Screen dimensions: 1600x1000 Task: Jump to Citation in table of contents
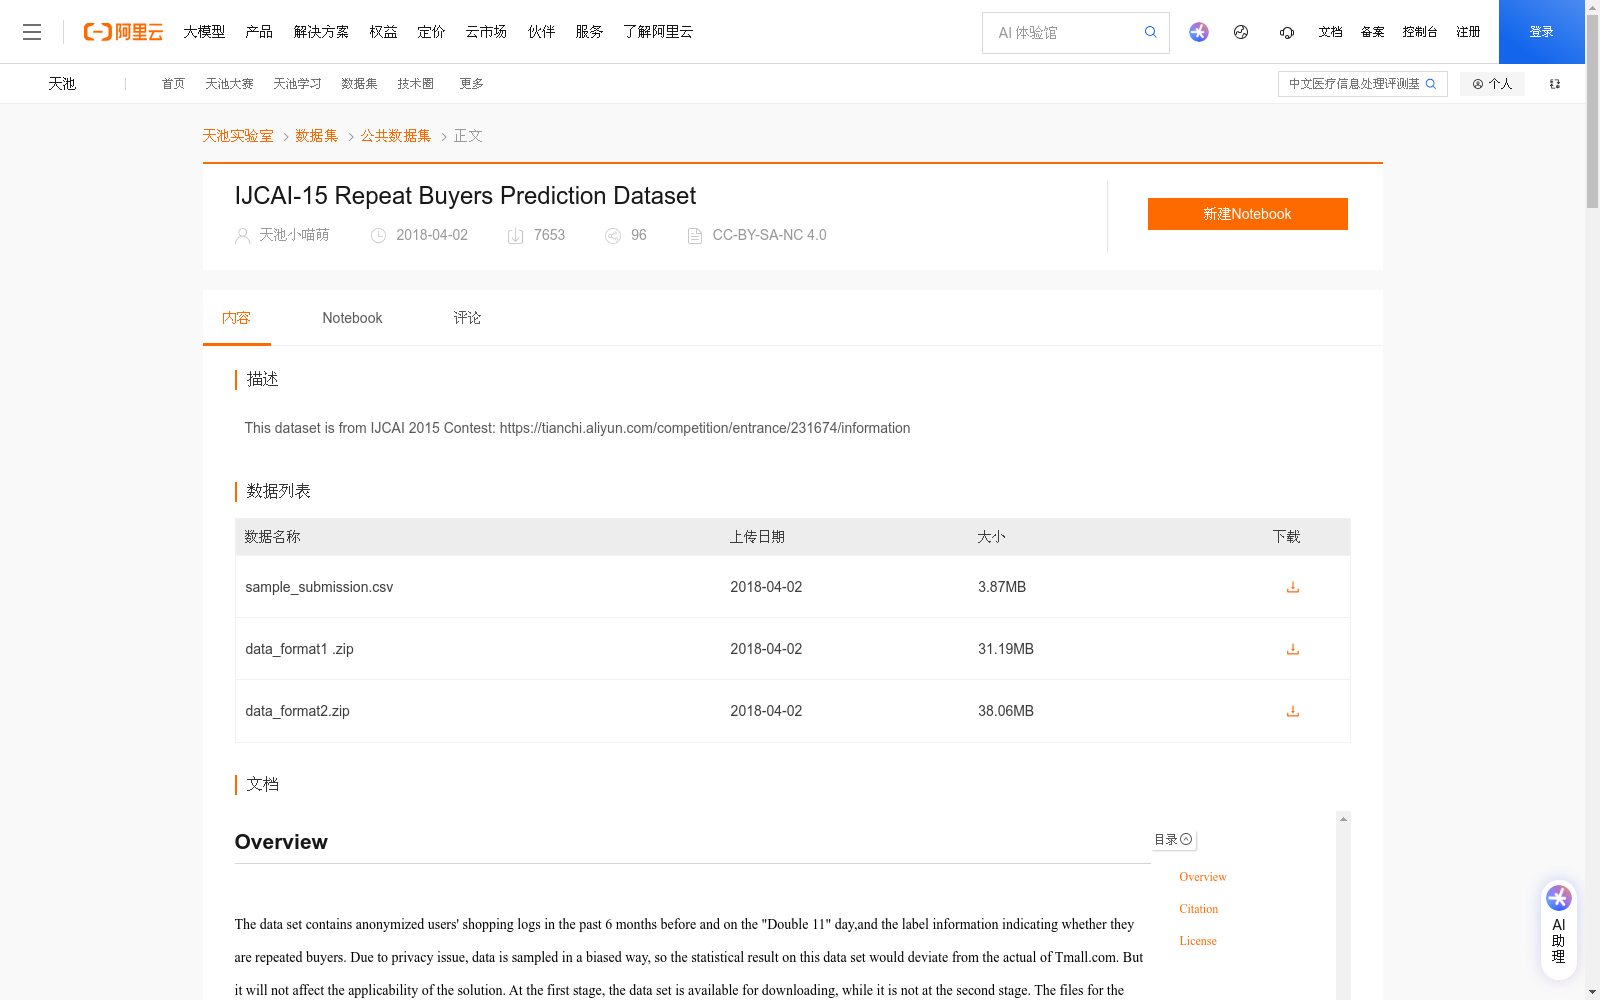1198,909
